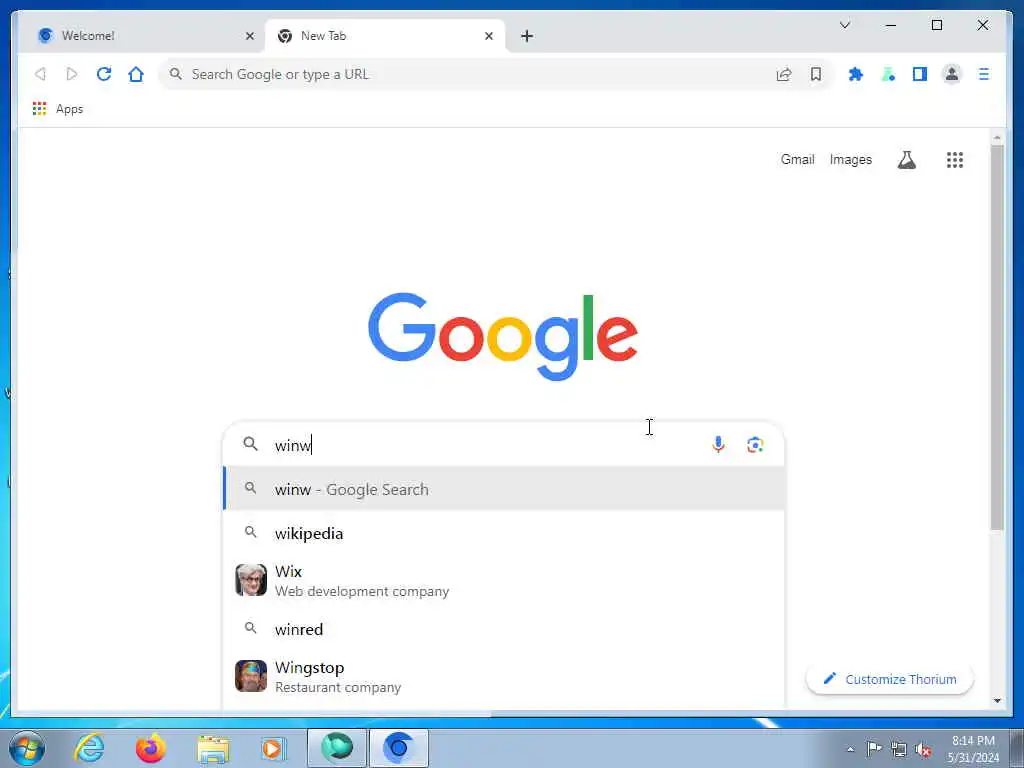The height and width of the screenshot is (768, 1024).
Task: Click the magnifier icon in the search box
Action: [x=250, y=444]
